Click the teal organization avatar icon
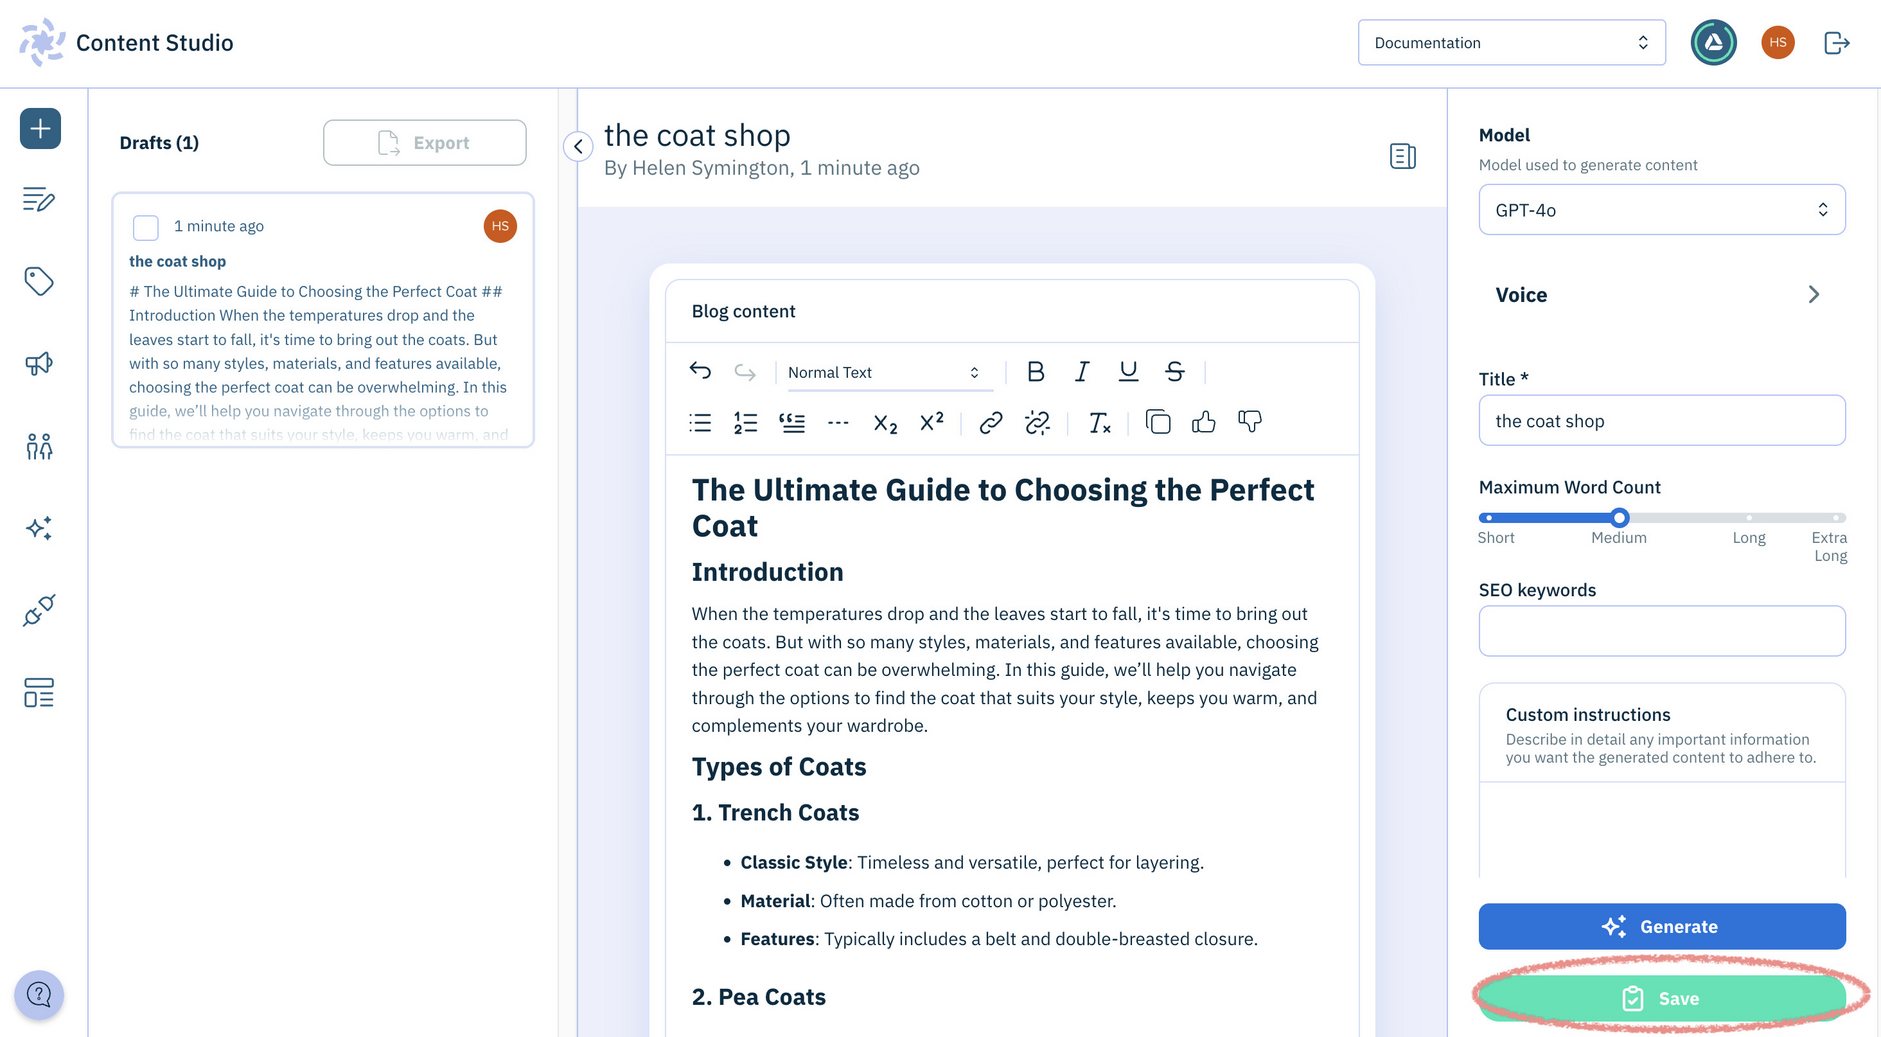The width and height of the screenshot is (1881, 1037). coord(1713,43)
